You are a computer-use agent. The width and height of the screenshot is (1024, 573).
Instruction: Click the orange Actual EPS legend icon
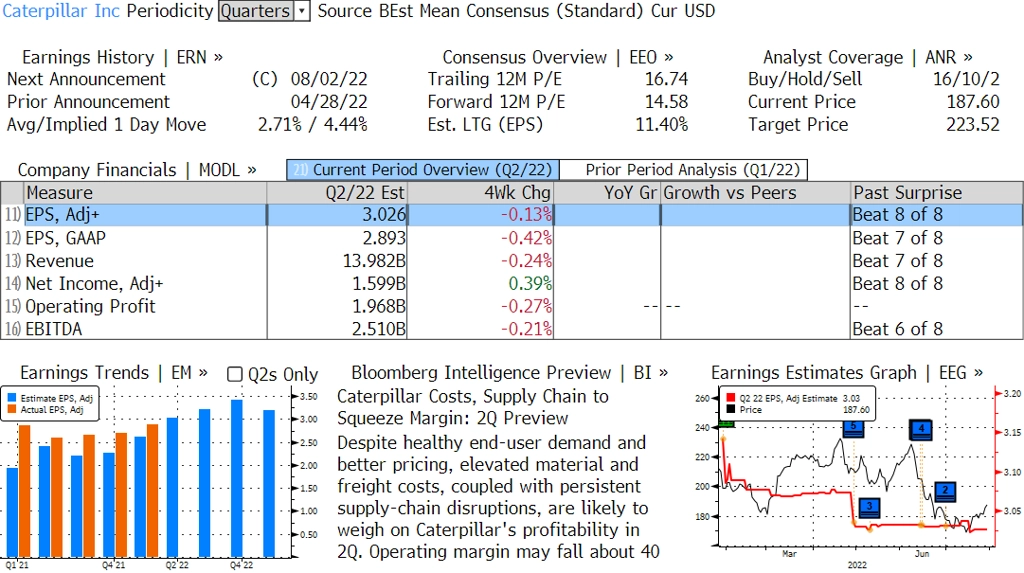(14, 409)
